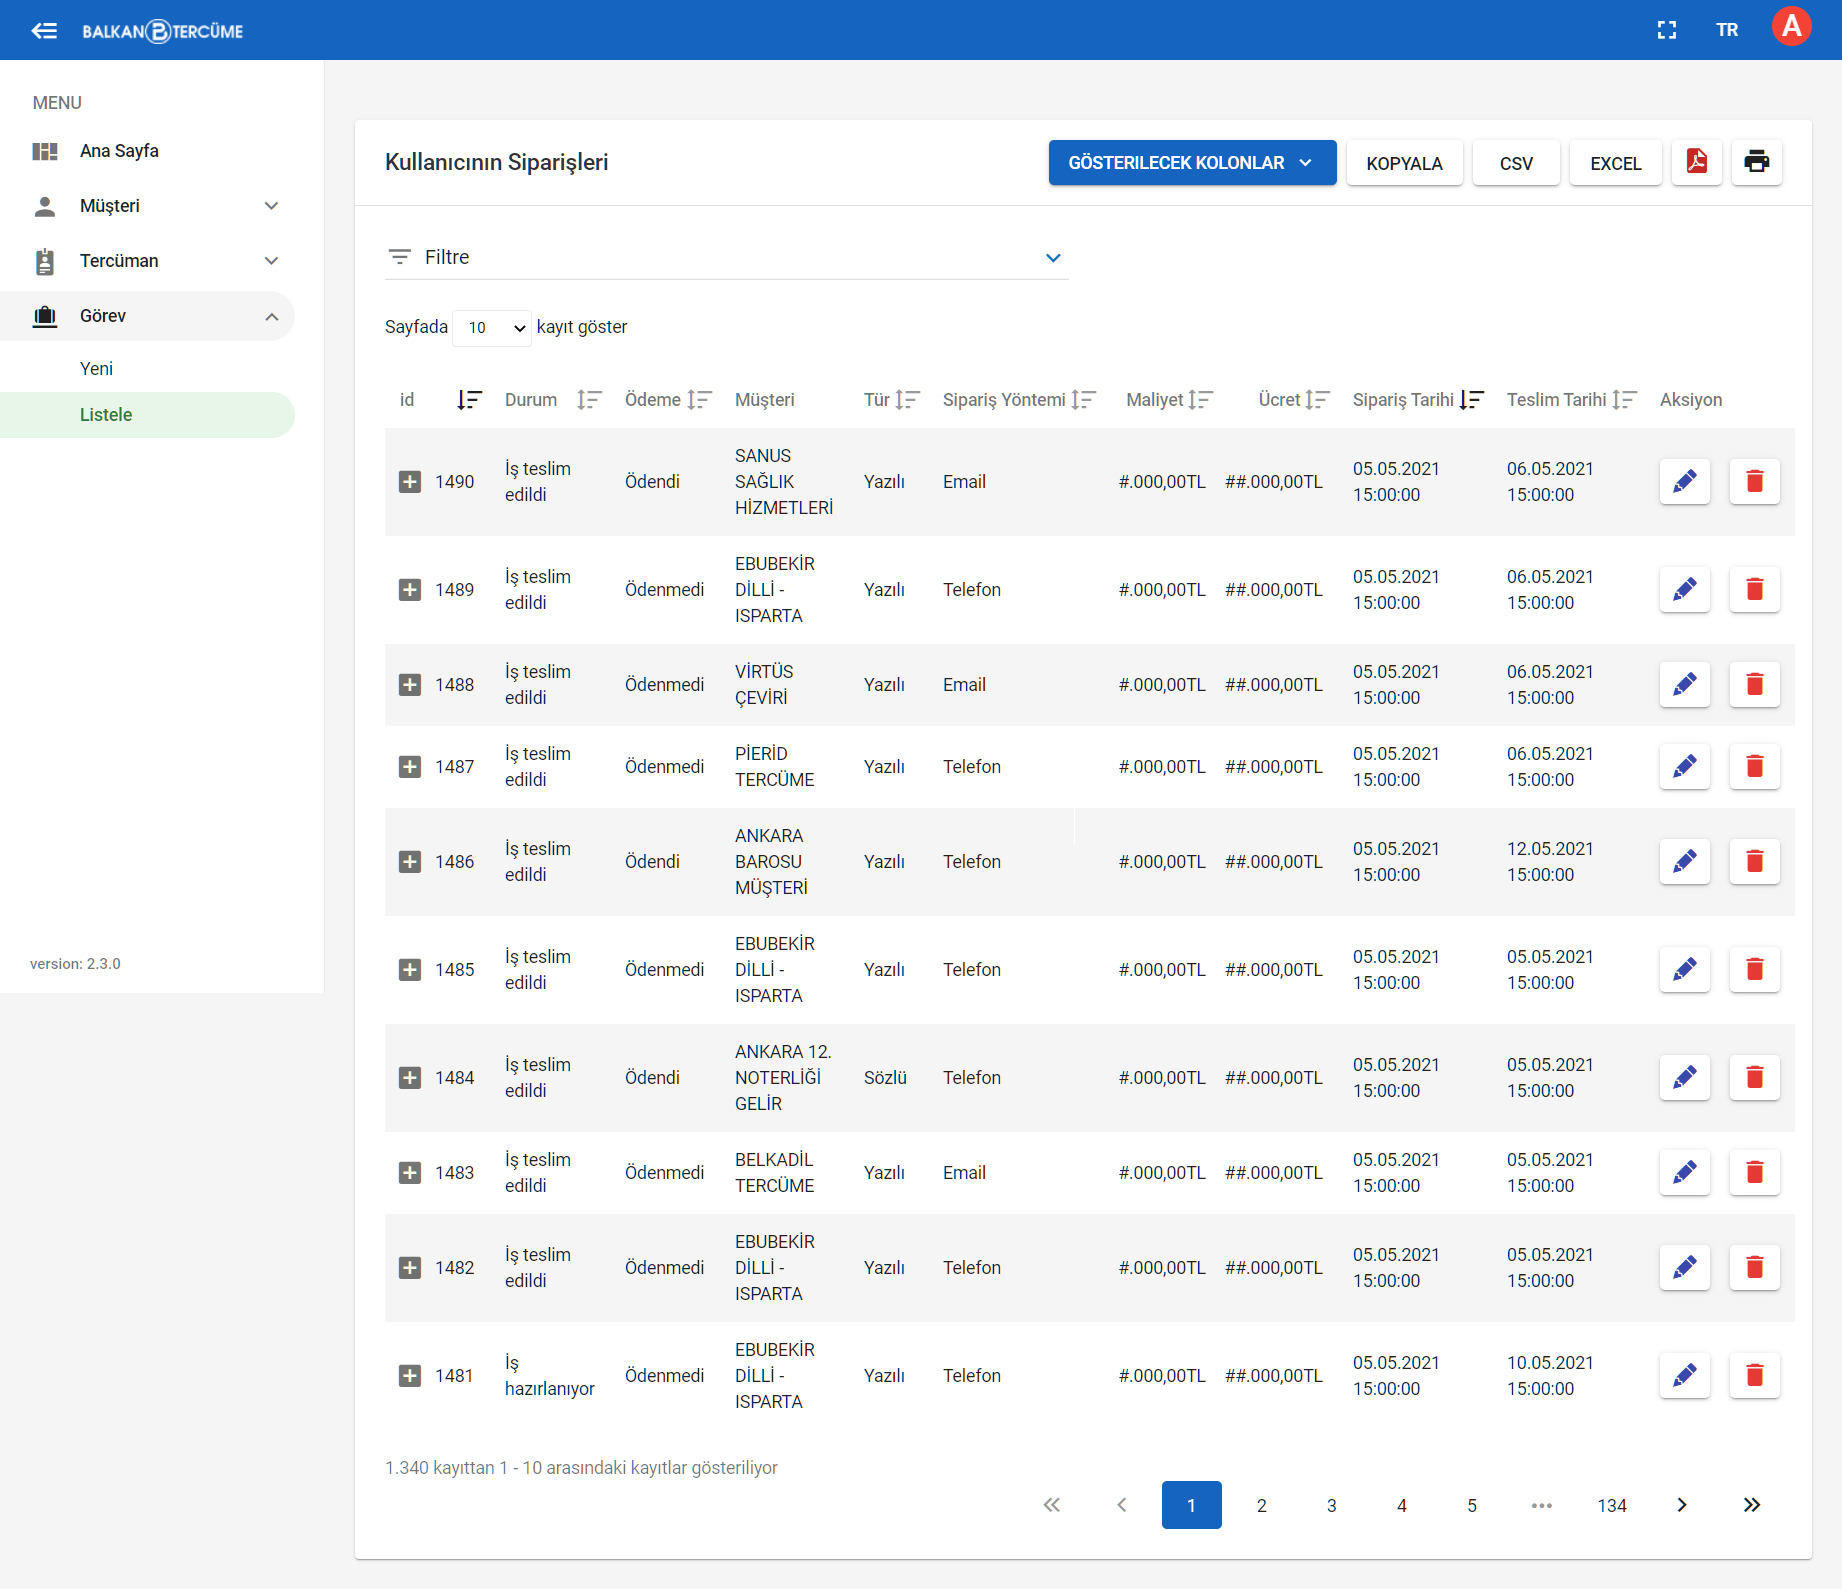1842x1589 pixels.
Task: Open the records-per-page dropdown showing 10
Action: [x=492, y=328]
